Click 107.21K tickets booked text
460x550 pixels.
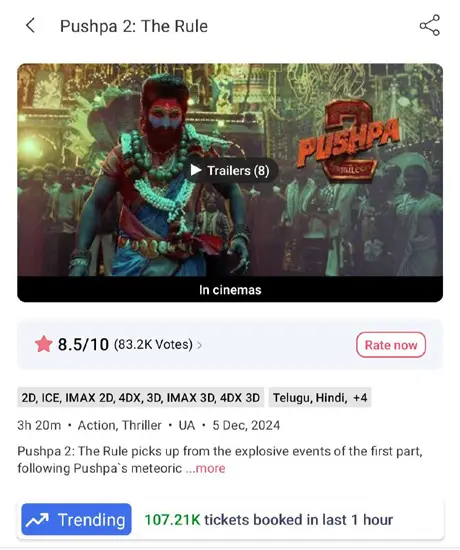point(269,520)
